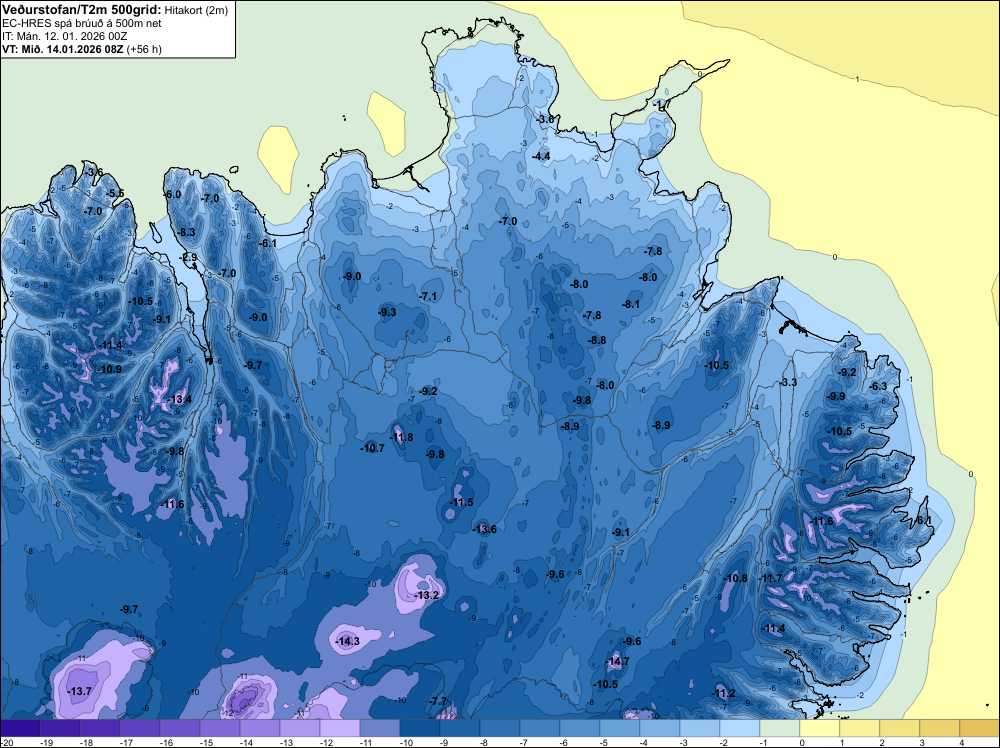
Task: Click the -9.3 temperature label
Action: coord(387,312)
